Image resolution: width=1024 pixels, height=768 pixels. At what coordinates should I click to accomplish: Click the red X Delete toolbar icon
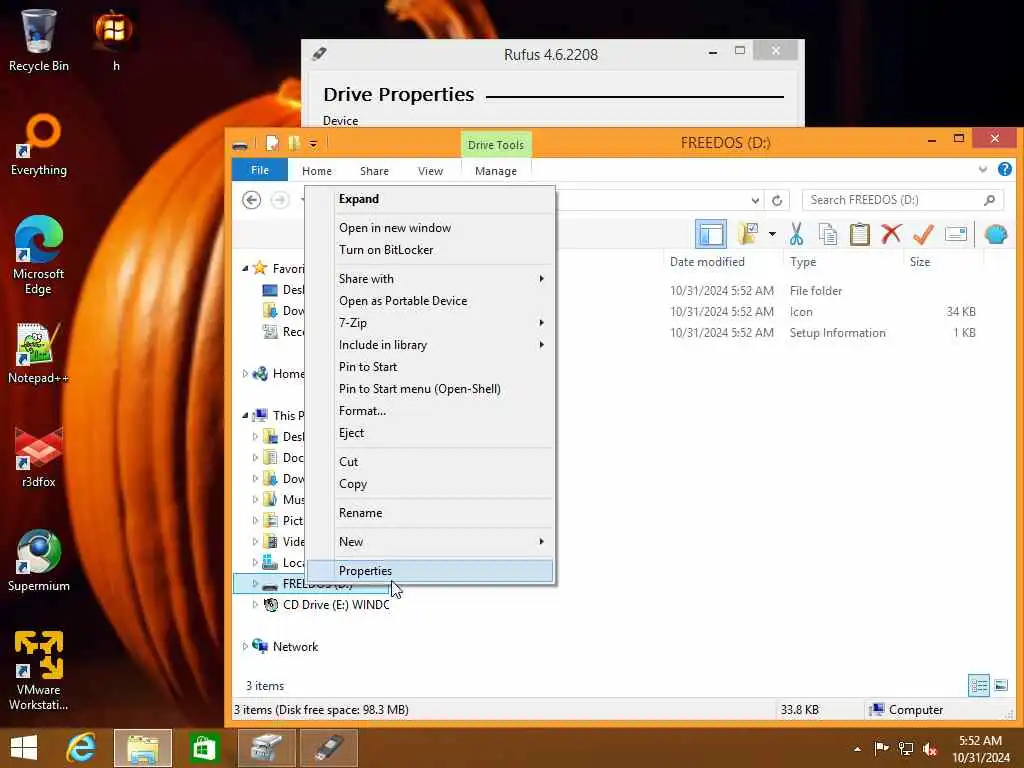[x=891, y=234]
